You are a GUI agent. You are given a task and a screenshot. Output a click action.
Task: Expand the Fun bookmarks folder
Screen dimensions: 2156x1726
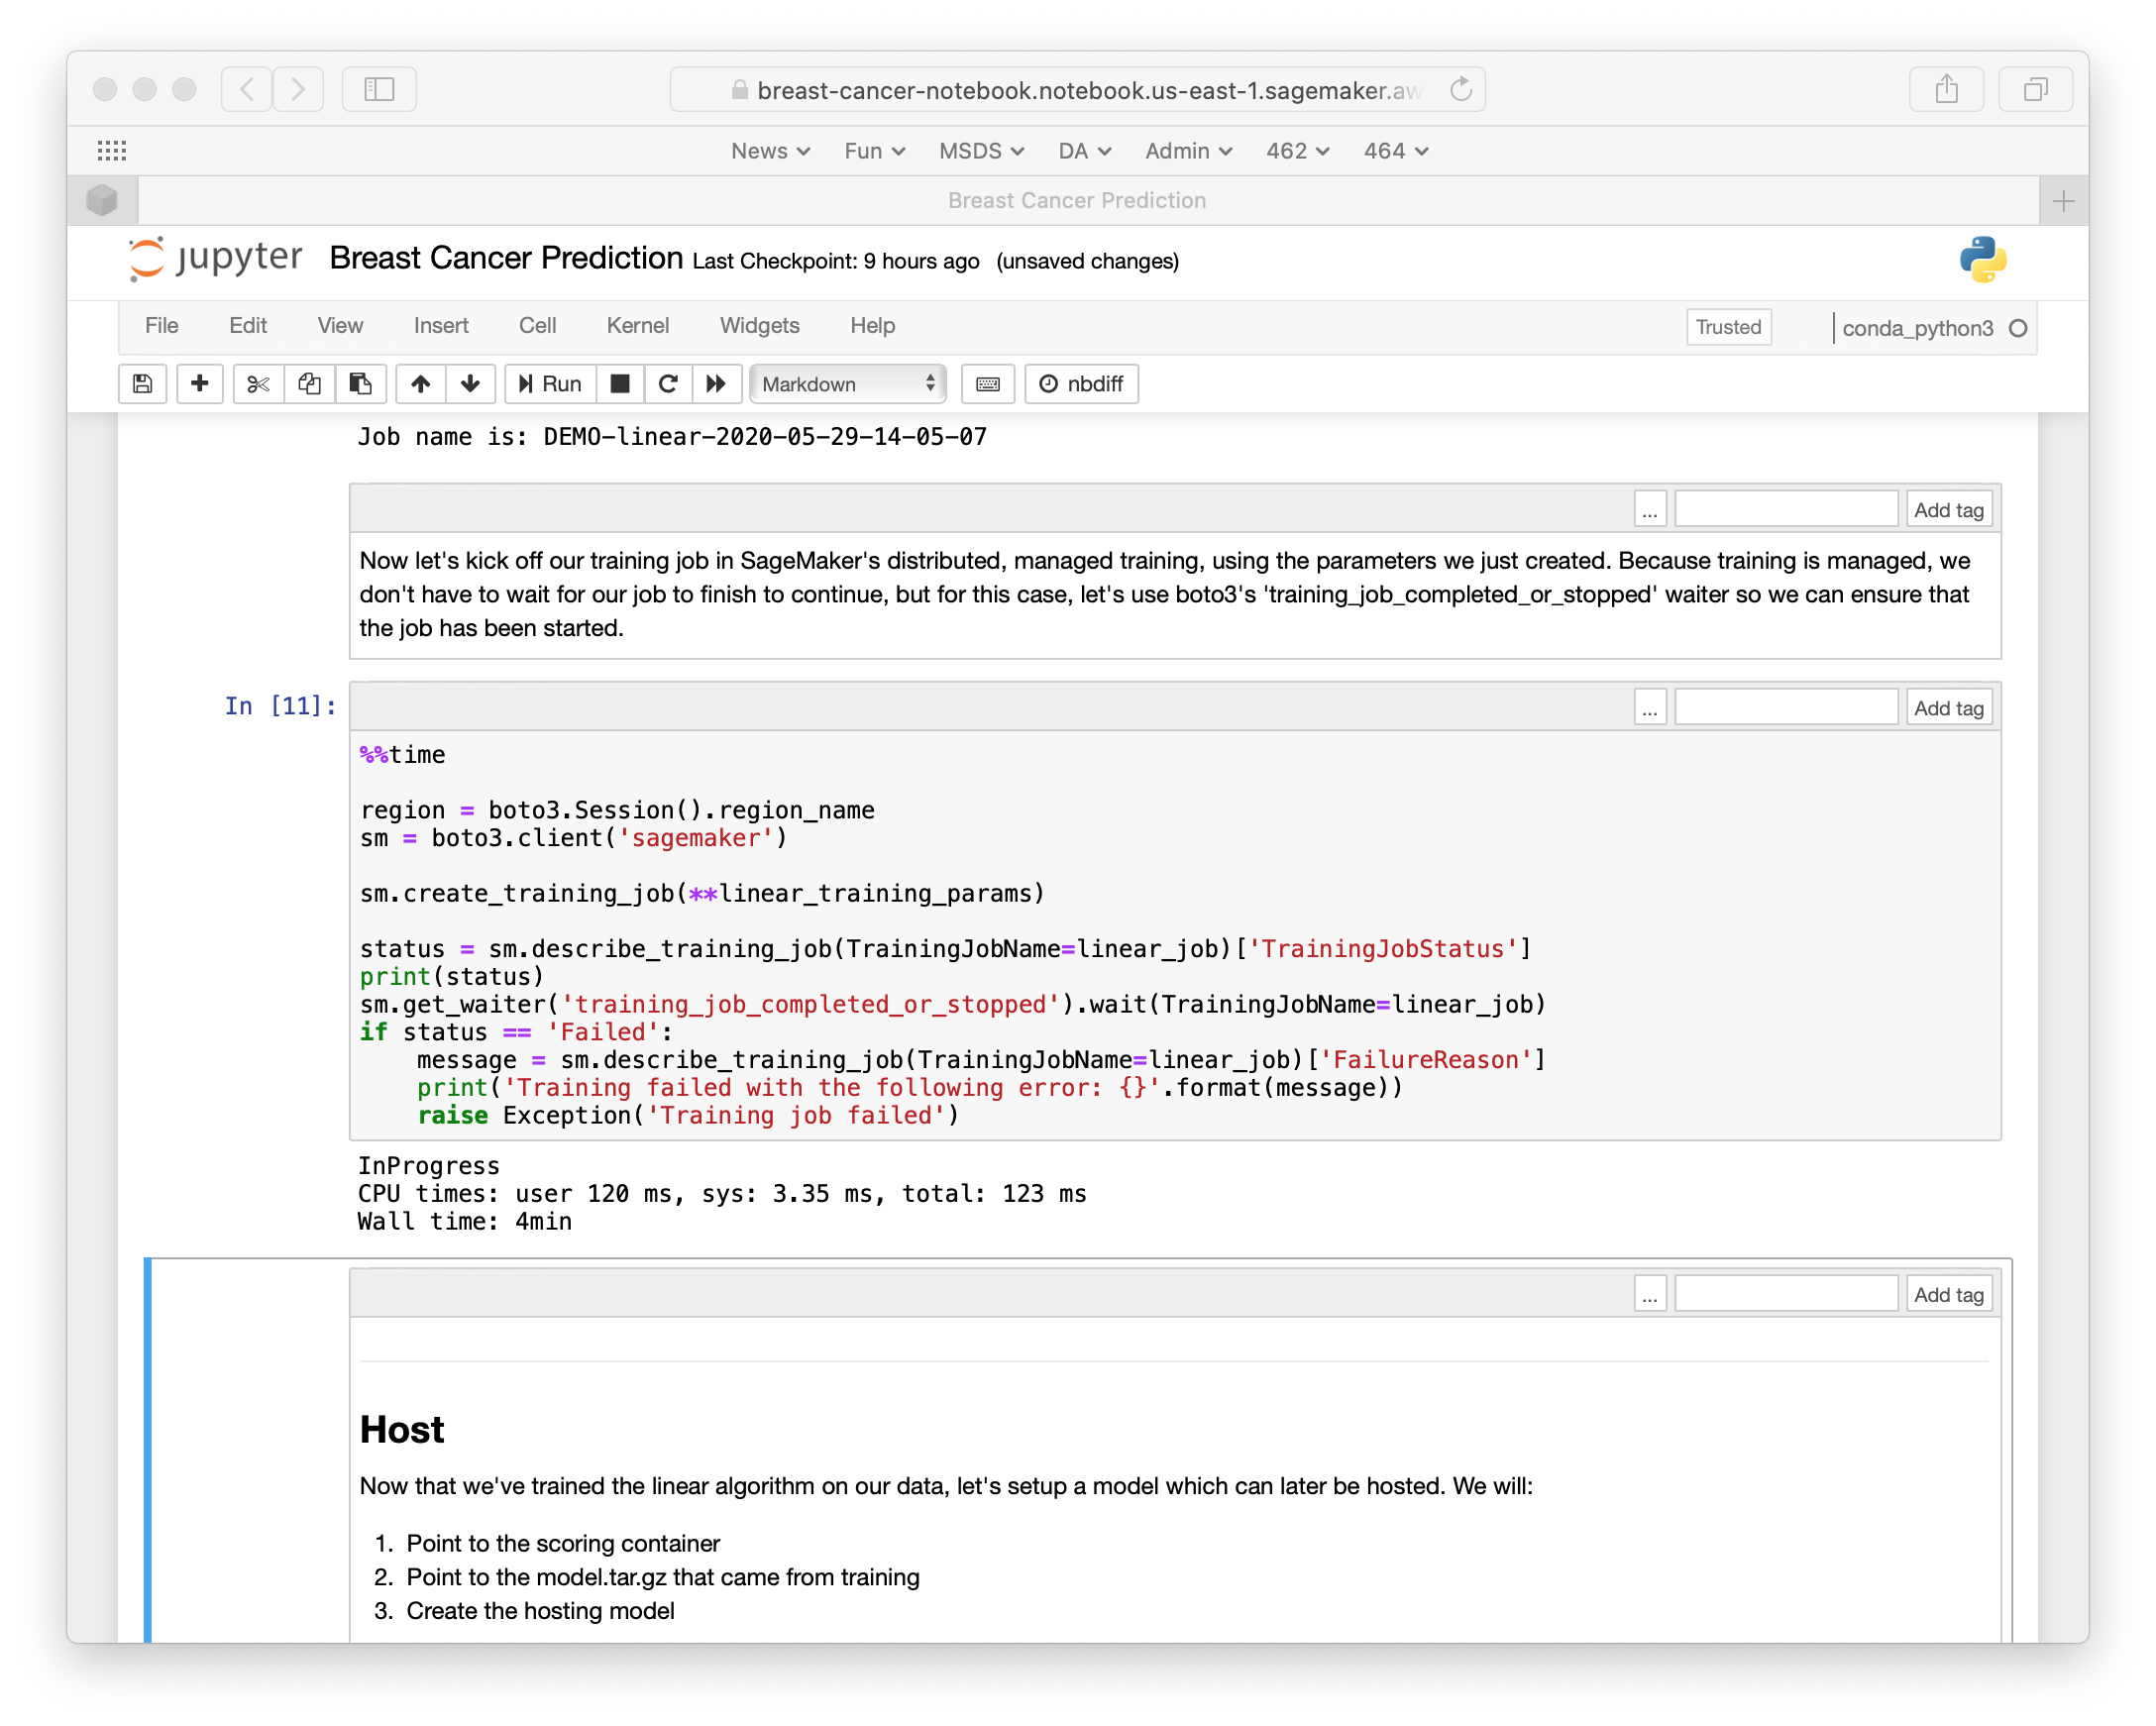coord(874,151)
